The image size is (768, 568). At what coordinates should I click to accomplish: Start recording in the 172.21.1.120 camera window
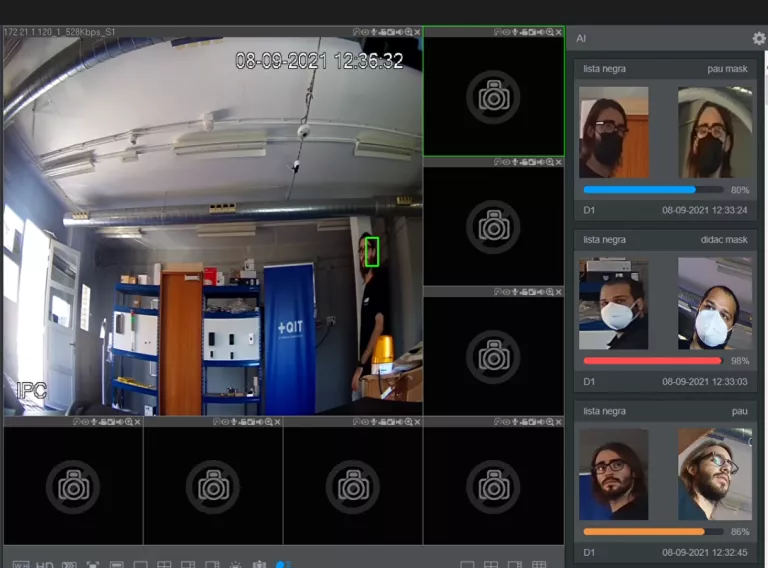tap(382, 32)
